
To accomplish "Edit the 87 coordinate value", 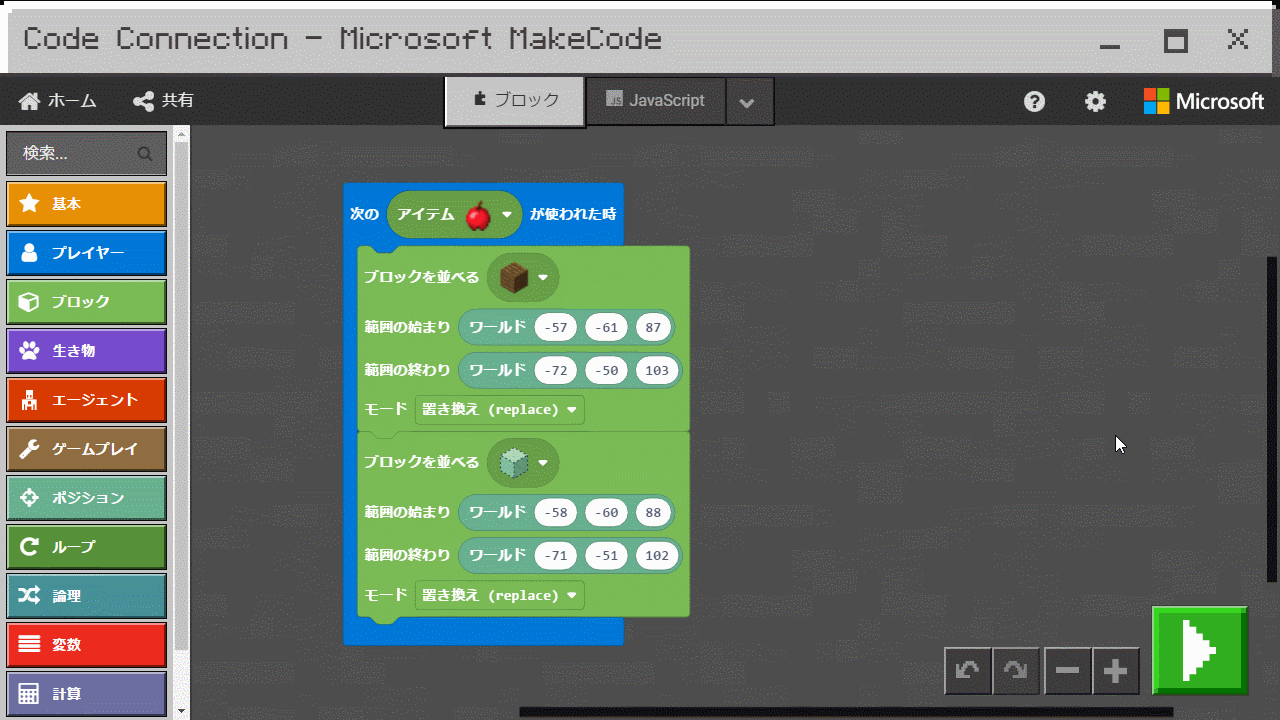I will tap(653, 328).
